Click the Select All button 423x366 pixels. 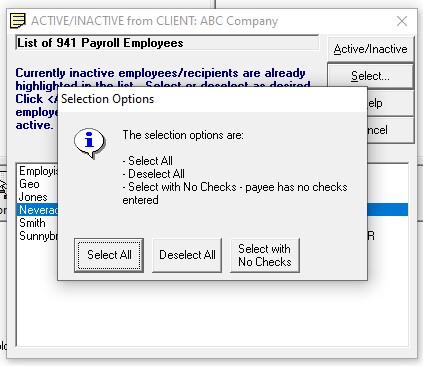coord(109,255)
